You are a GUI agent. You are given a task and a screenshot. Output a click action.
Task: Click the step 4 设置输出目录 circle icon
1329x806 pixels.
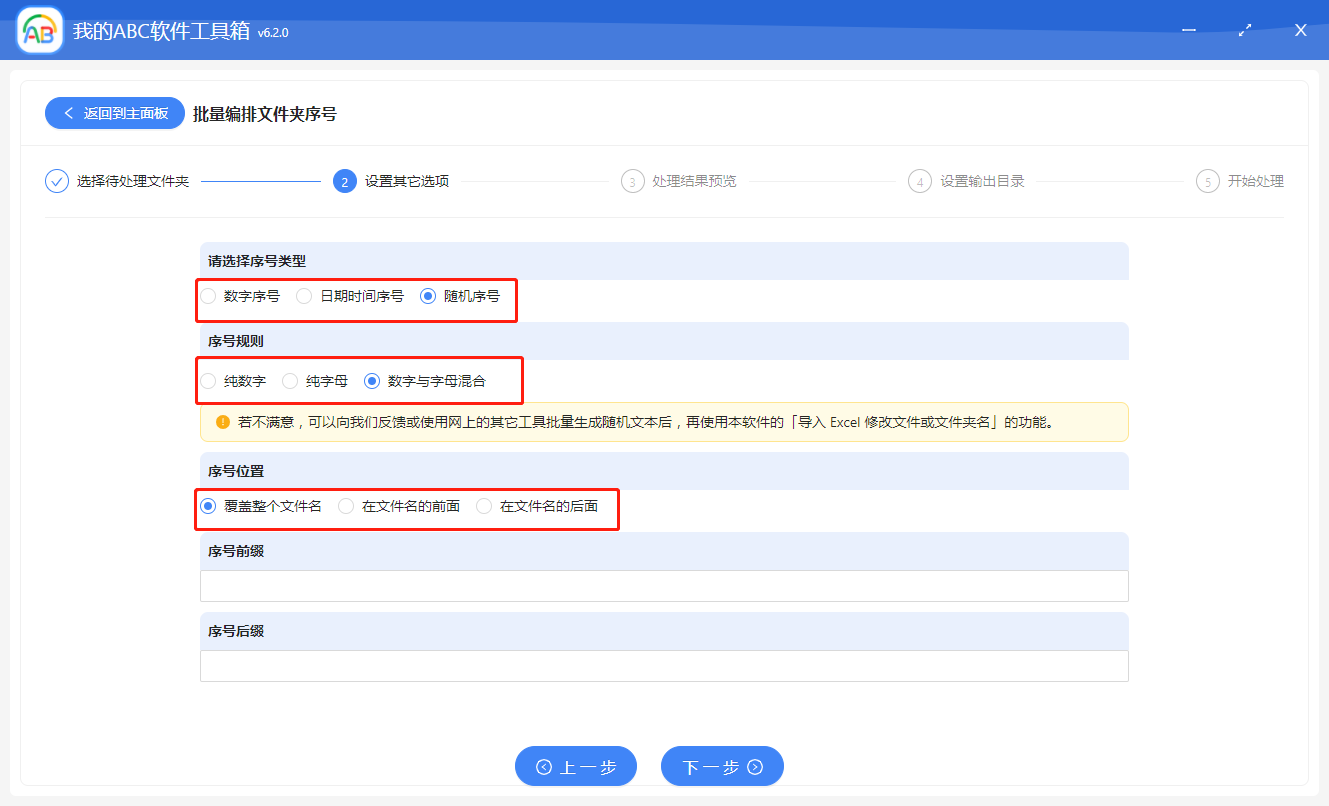point(920,181)
